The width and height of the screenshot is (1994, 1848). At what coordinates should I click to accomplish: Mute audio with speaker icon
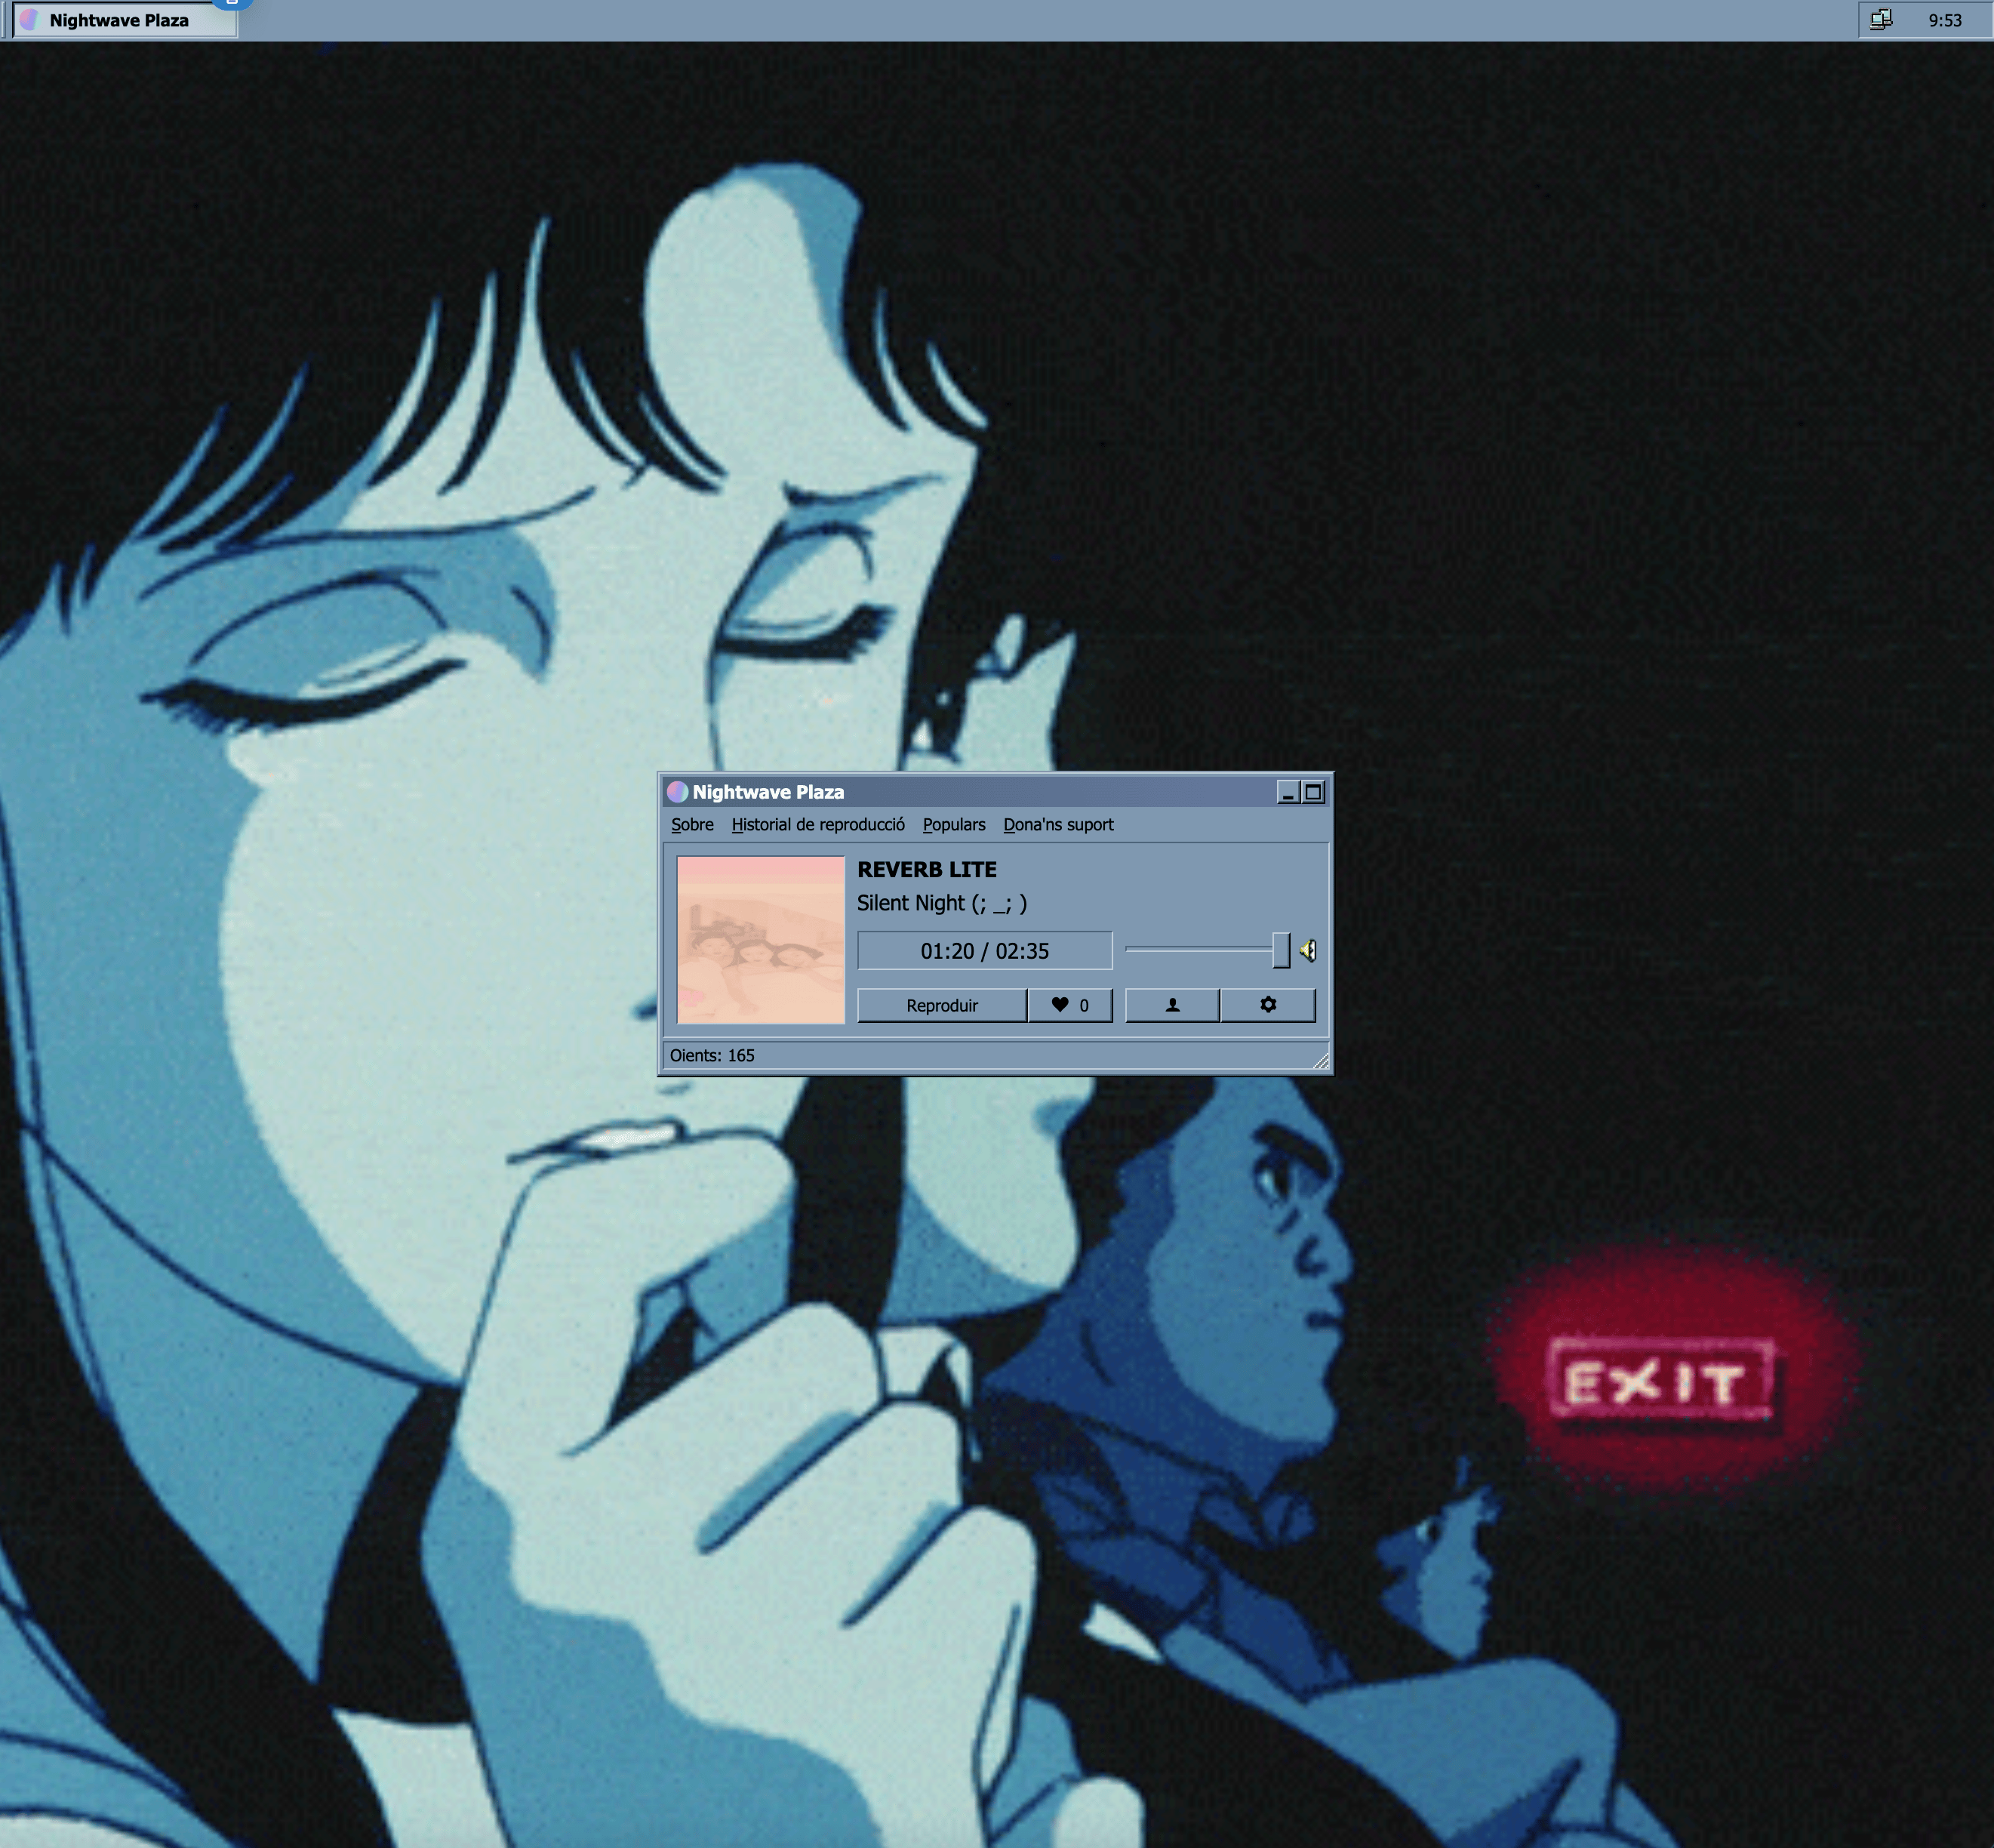pyautogui.click(x=1308, y=950)
